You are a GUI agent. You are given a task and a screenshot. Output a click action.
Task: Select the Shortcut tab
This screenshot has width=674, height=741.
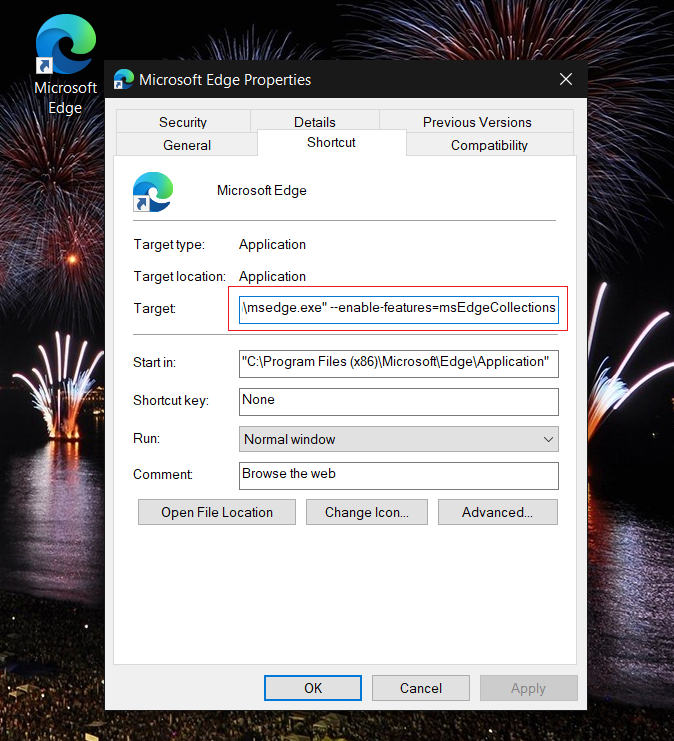tap(332, 143)
